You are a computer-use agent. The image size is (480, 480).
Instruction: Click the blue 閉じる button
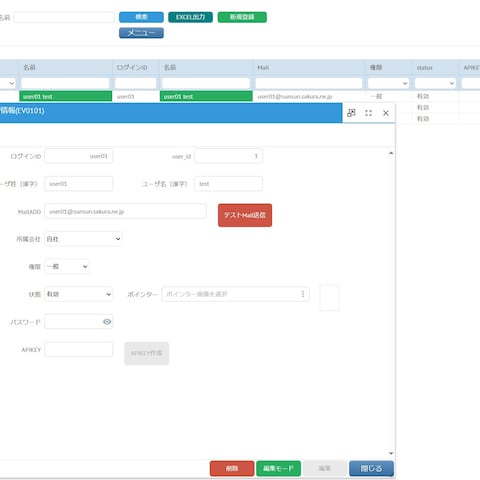tap(371, 469)
